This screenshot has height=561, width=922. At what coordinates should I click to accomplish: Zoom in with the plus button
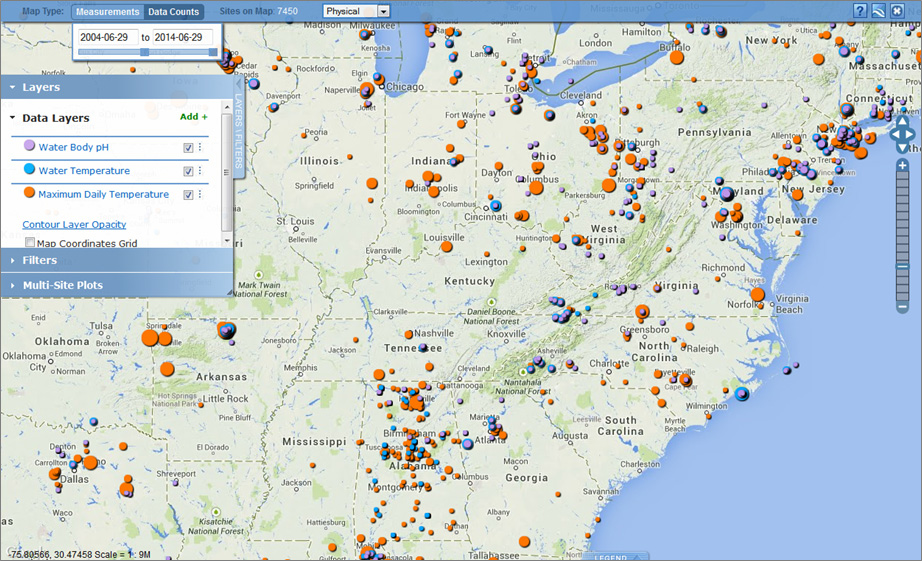point(903,166)
